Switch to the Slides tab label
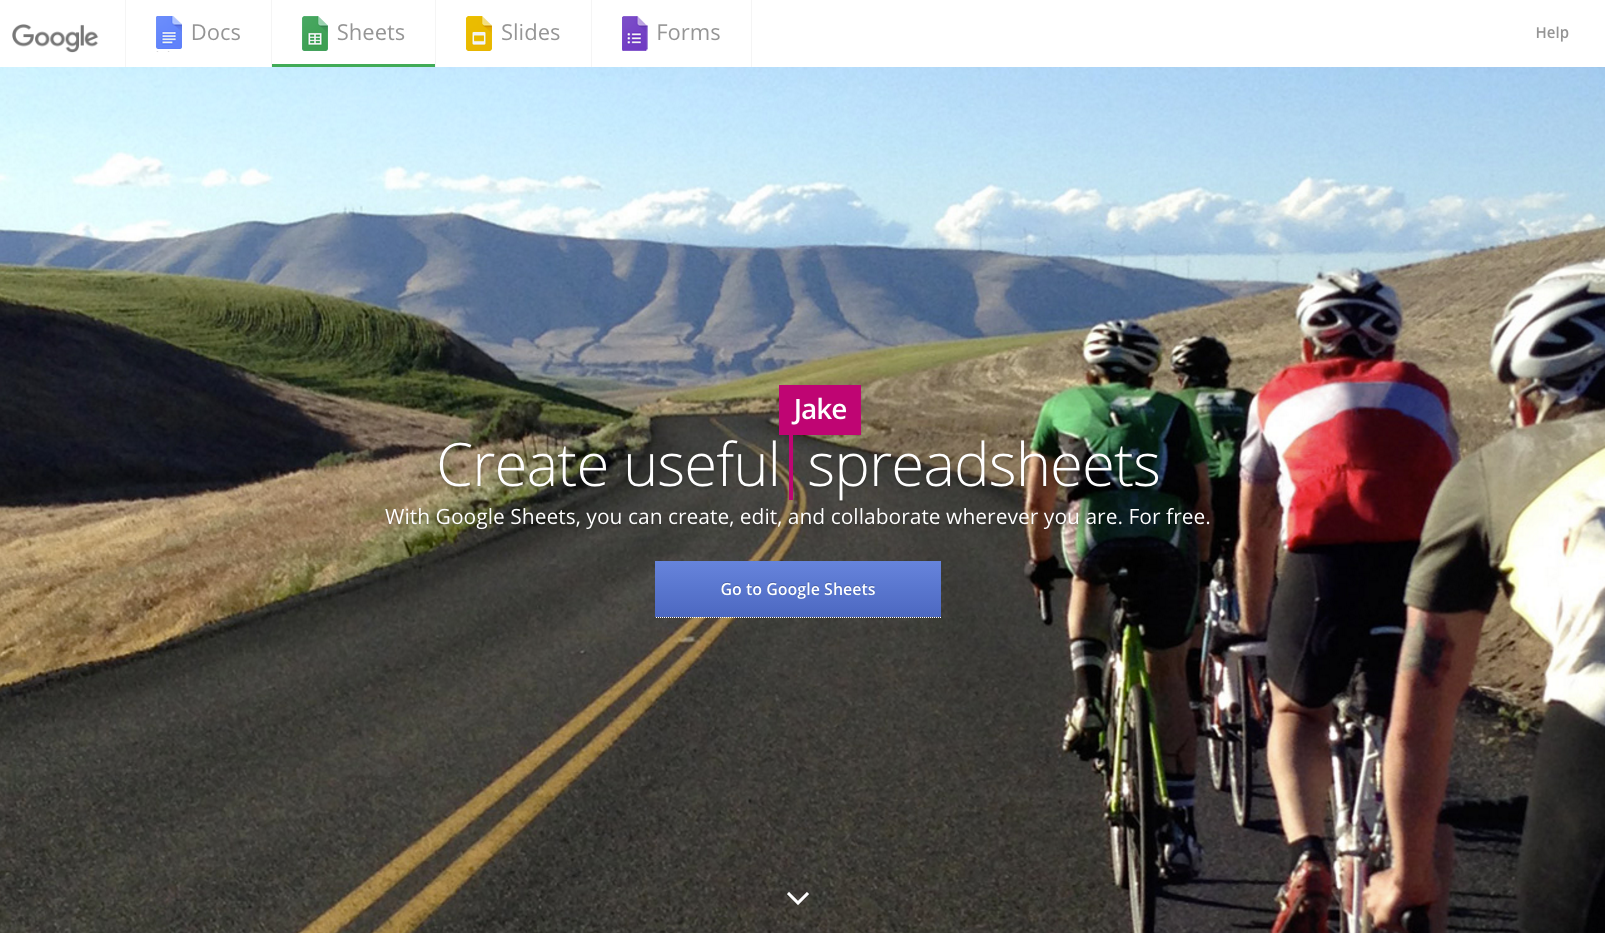Image resolution: width=1605 pixels, height=933 pixels. [x=530, y=33]
